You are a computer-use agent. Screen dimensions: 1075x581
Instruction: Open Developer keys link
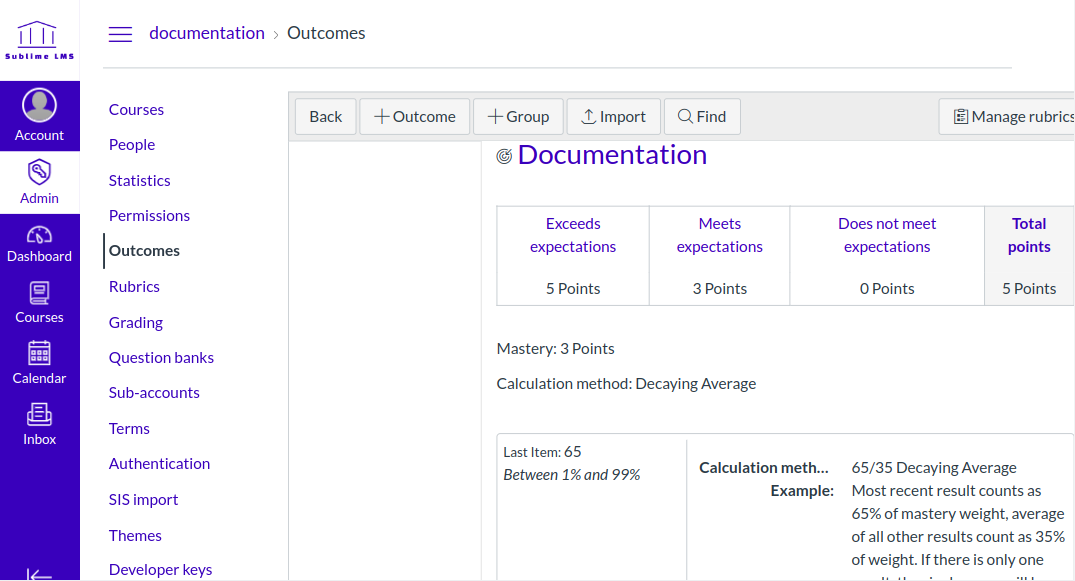tap(160, 569)
